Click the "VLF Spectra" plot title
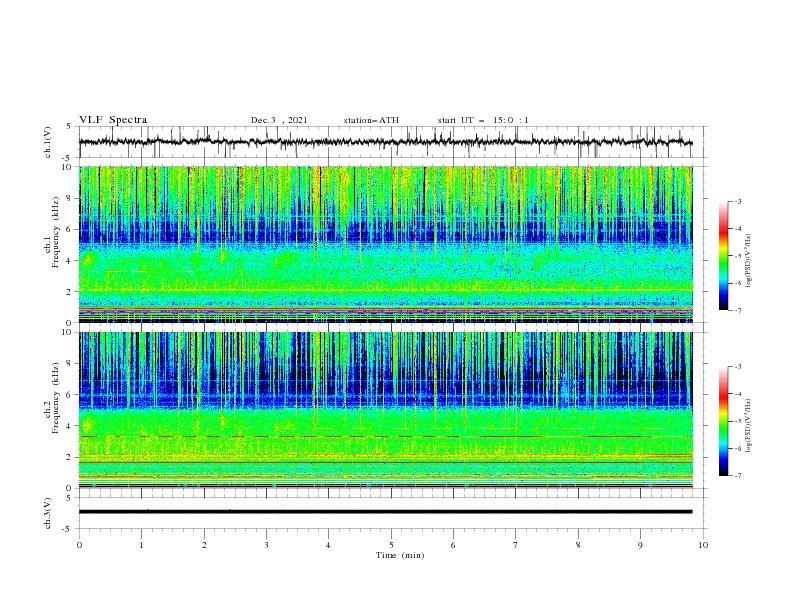This screenshot has width=792, height=612. tap(113, 120)
